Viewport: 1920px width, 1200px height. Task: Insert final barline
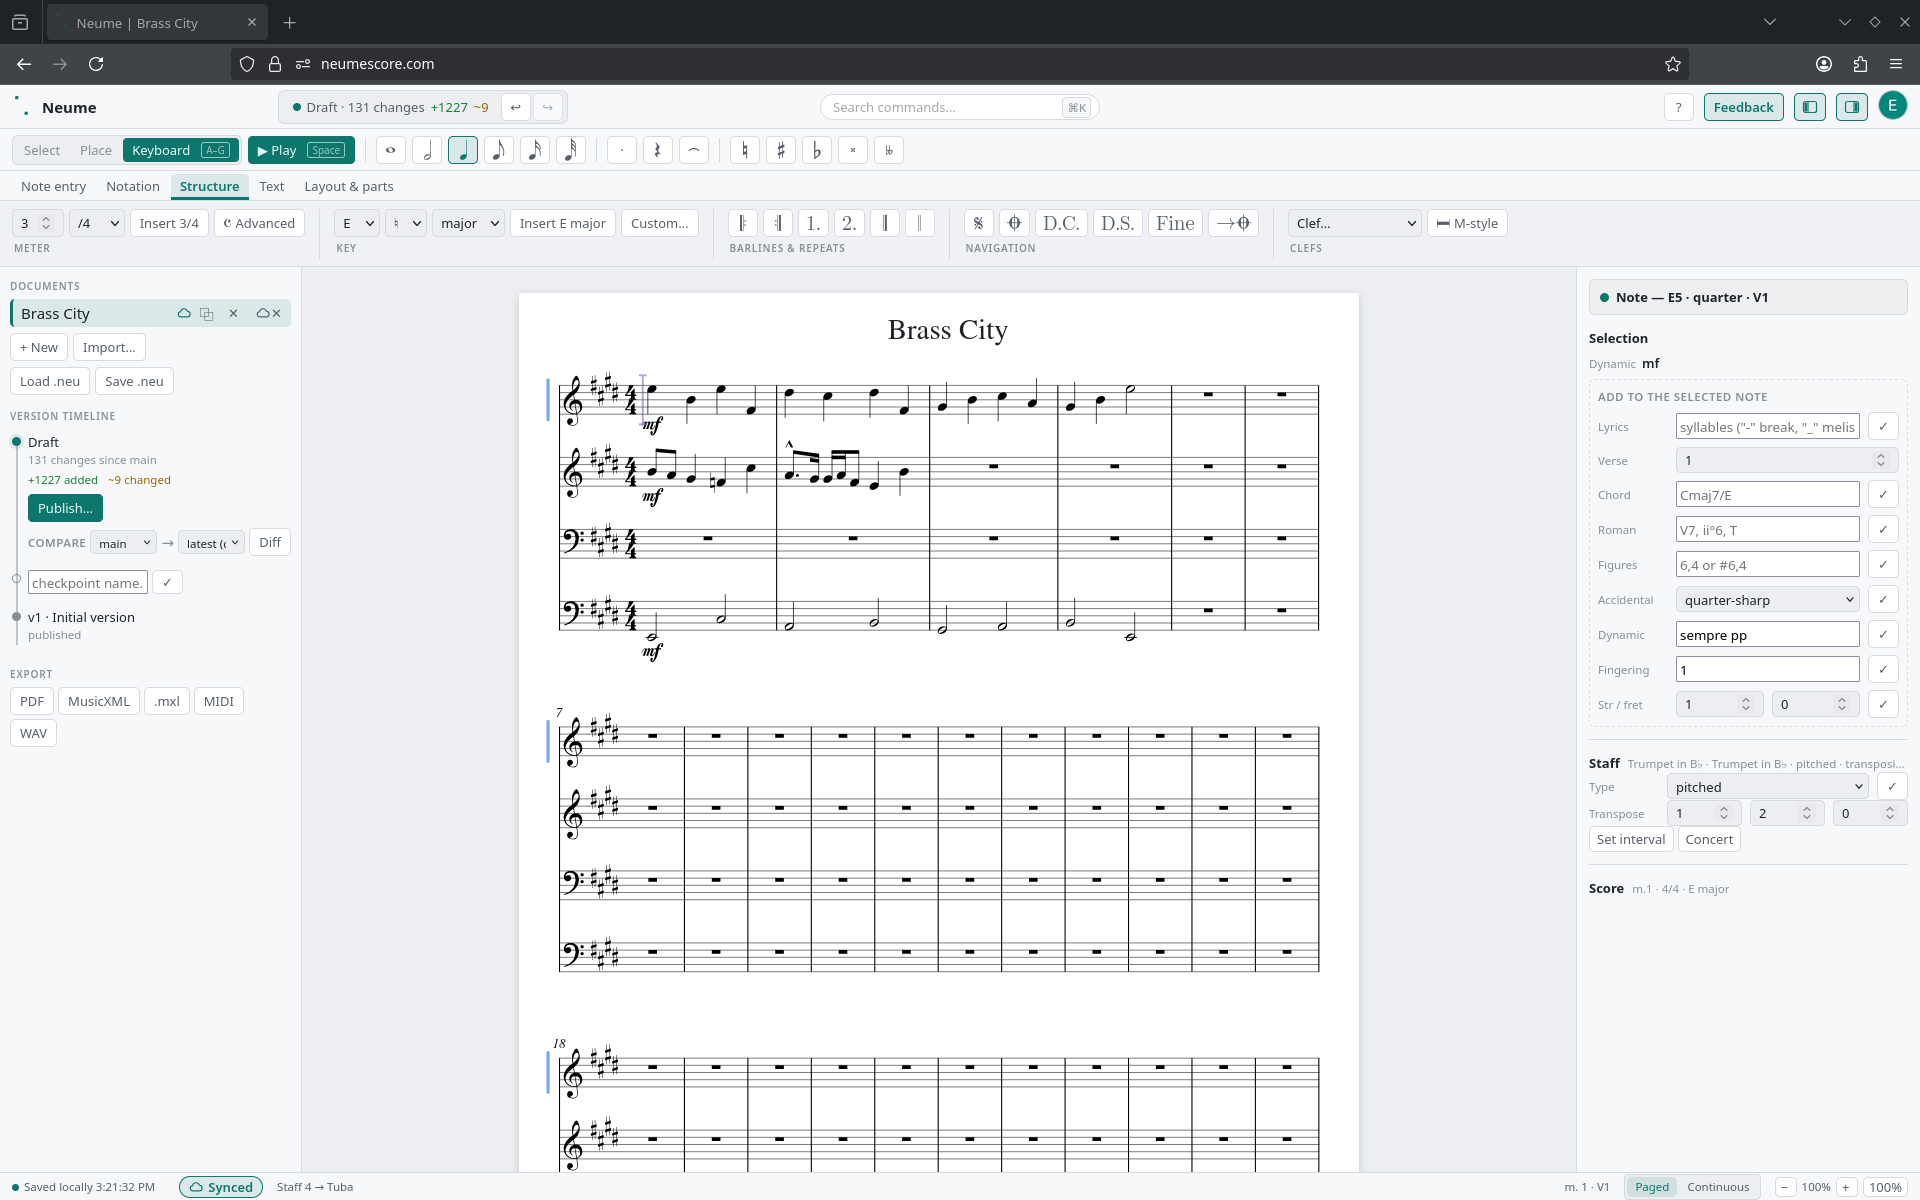point(884,223)
